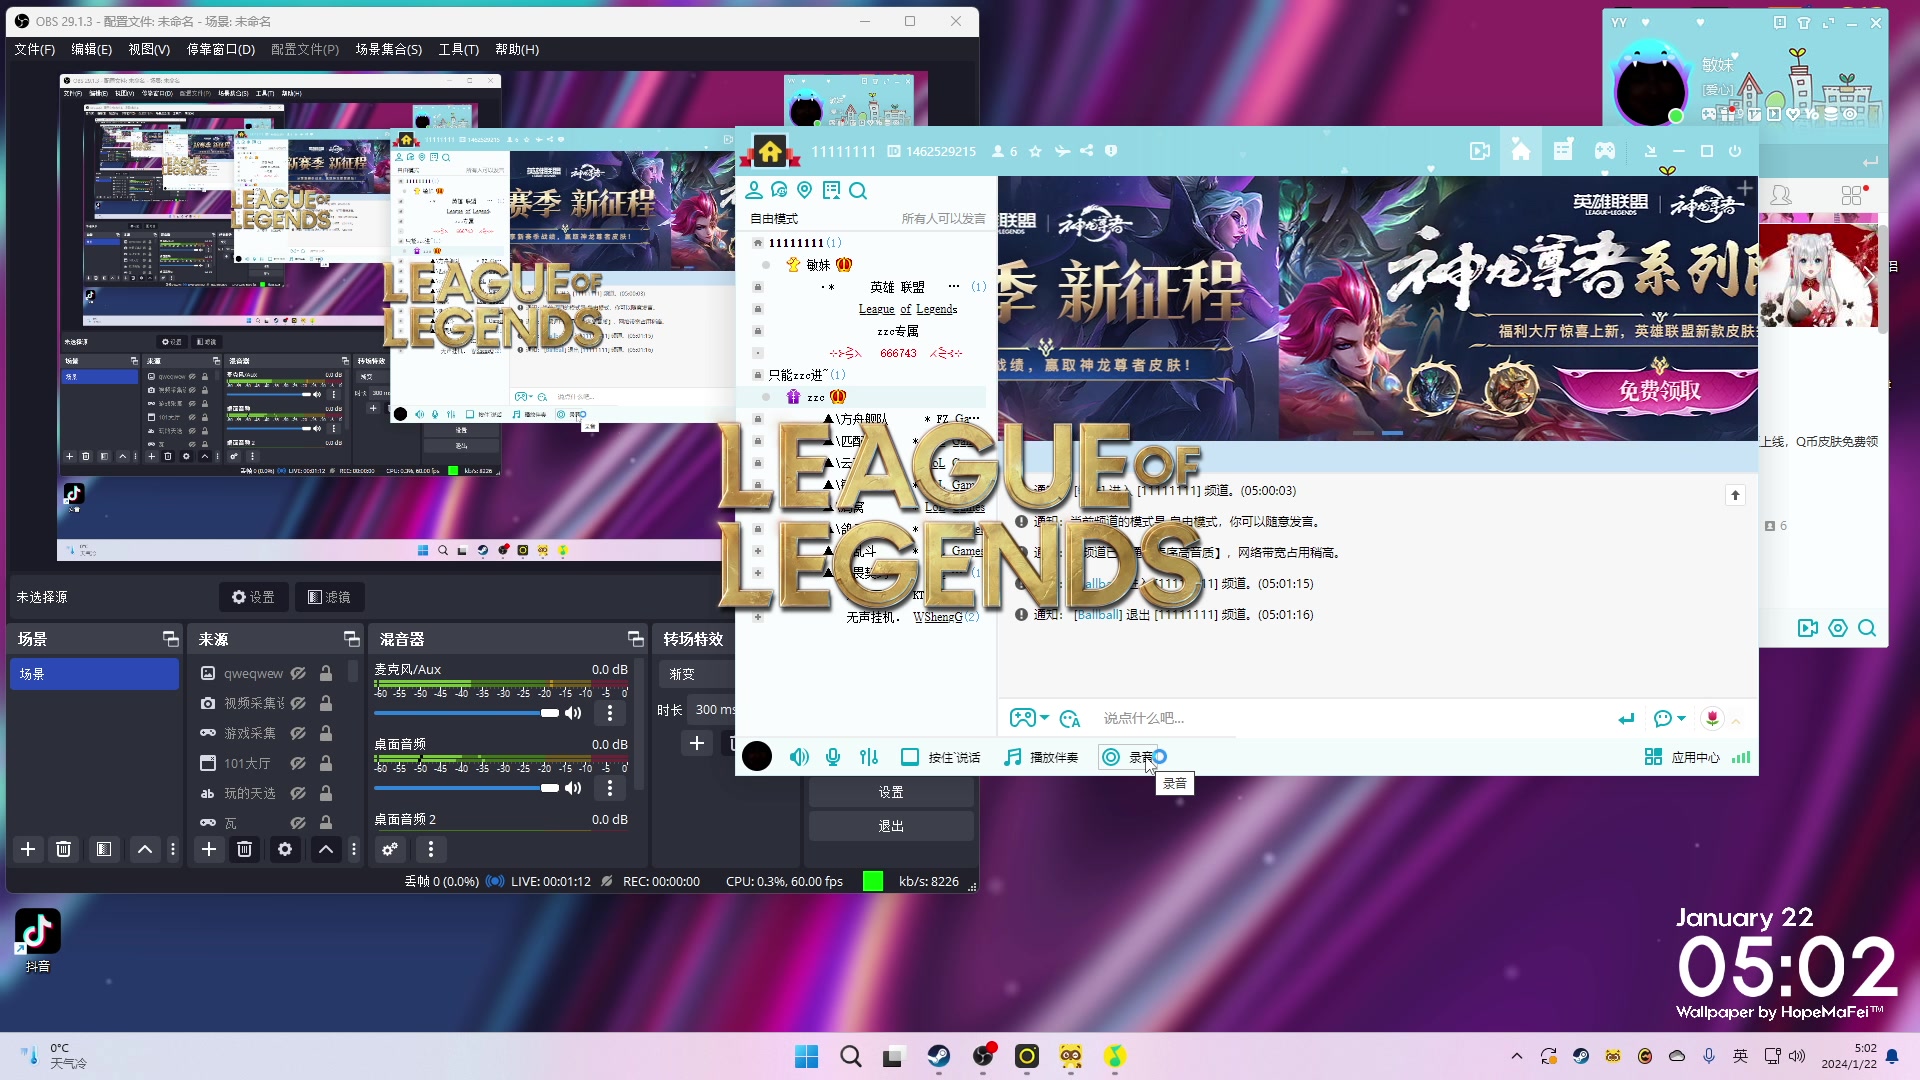This screenshot has height=1080, width=1920.
Task: Click the 免费领取 banner button
Action: tap(1660, 391)
